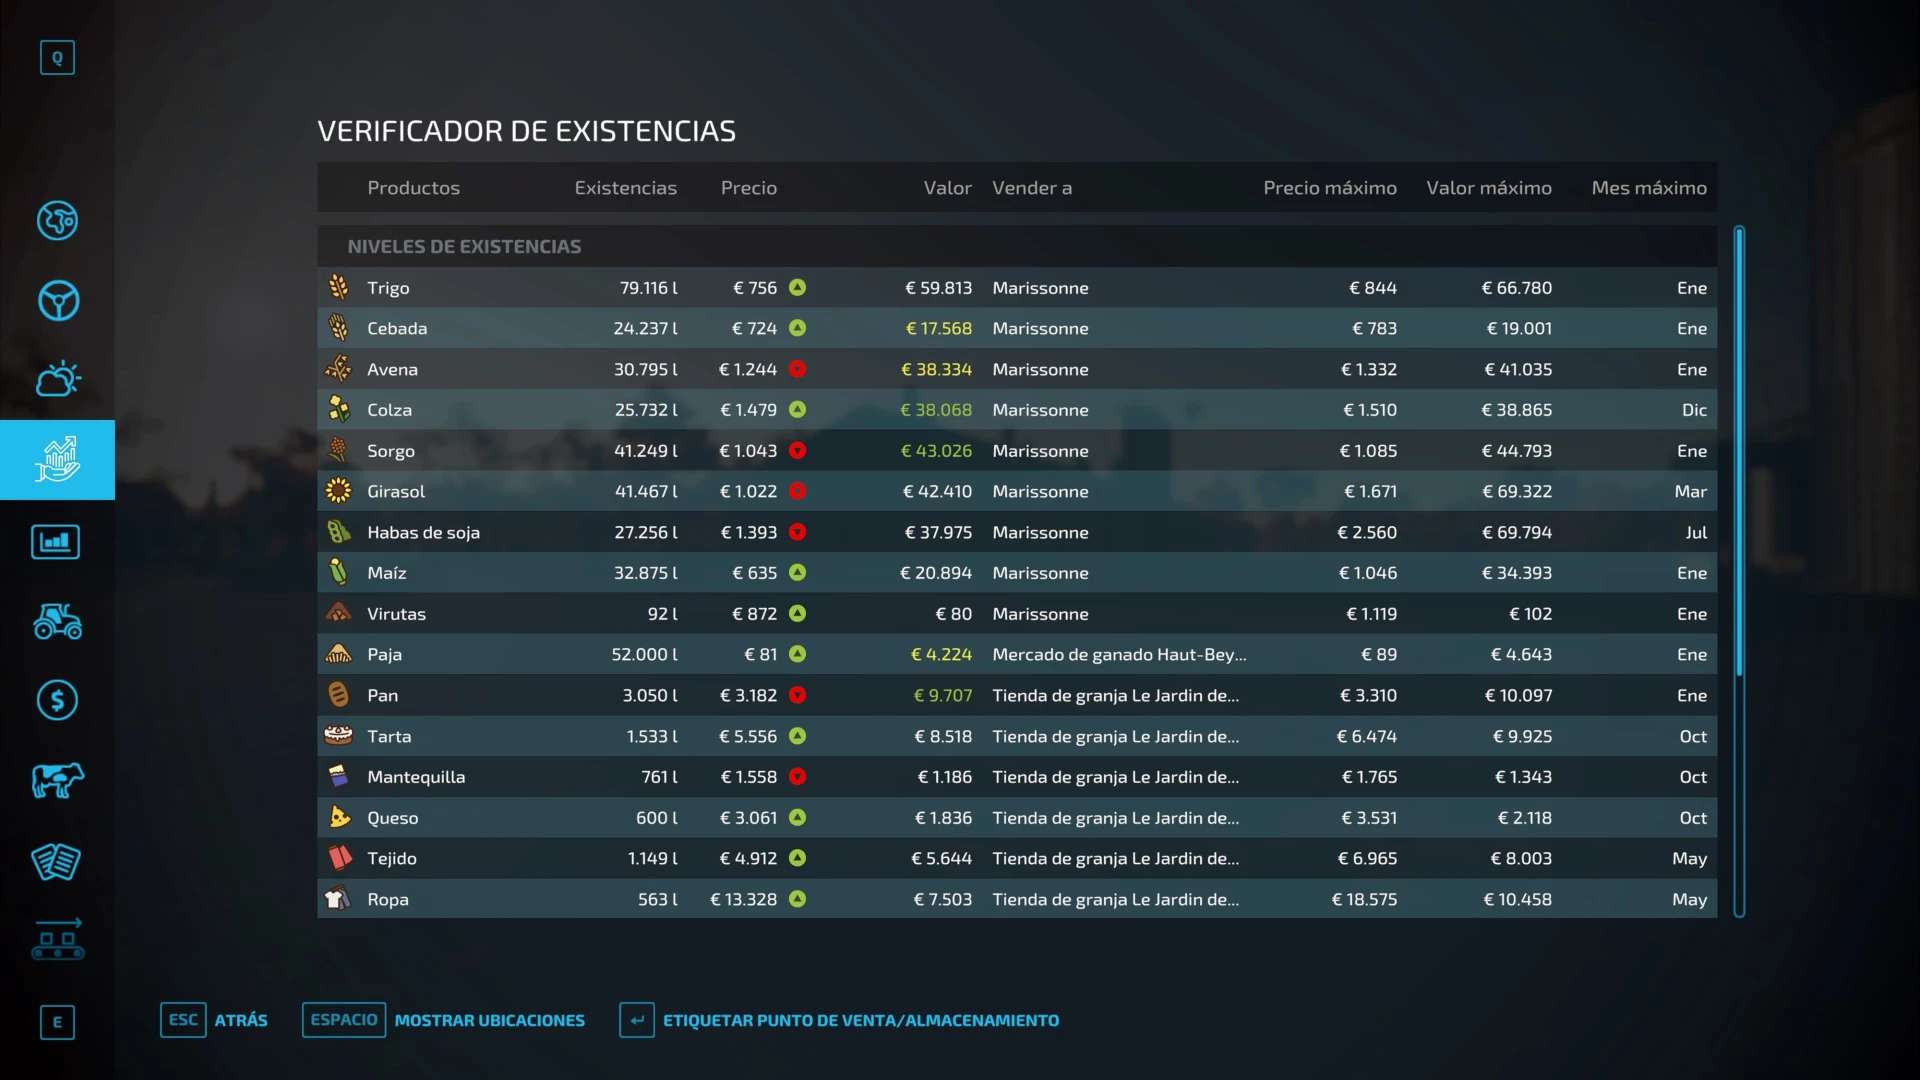The image size is (1920, 1080).
Task: Open the cow animals sidebar icon
Action: [57, 780]
